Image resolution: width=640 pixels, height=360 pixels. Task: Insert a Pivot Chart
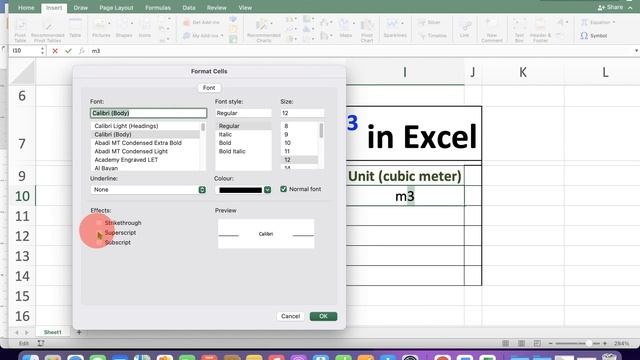tap(367, 30)
